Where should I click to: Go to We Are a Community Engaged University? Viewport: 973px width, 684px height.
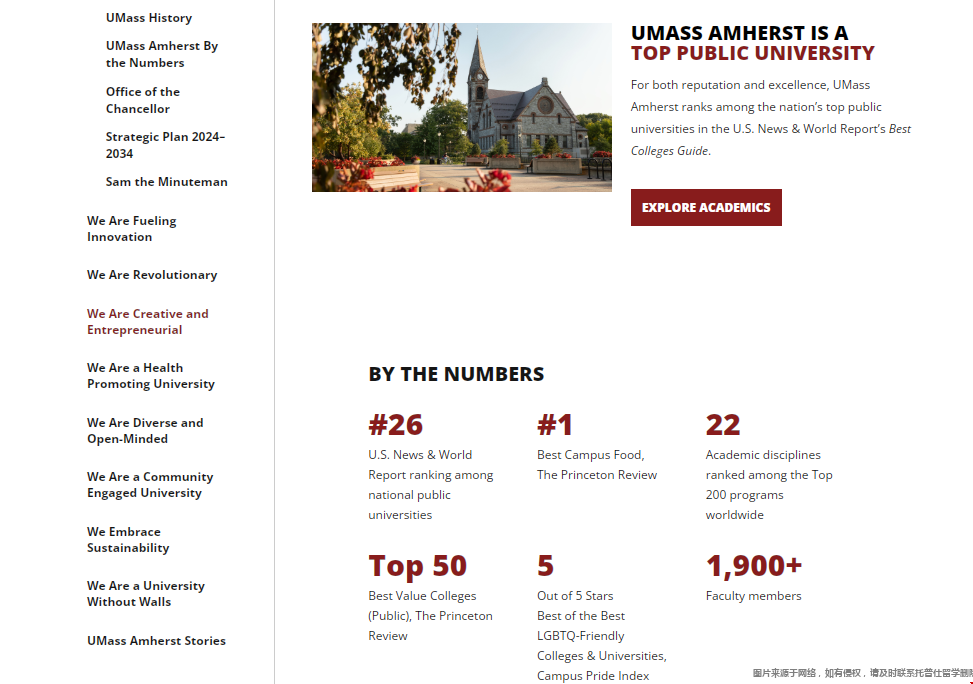(x=150, y=485)
